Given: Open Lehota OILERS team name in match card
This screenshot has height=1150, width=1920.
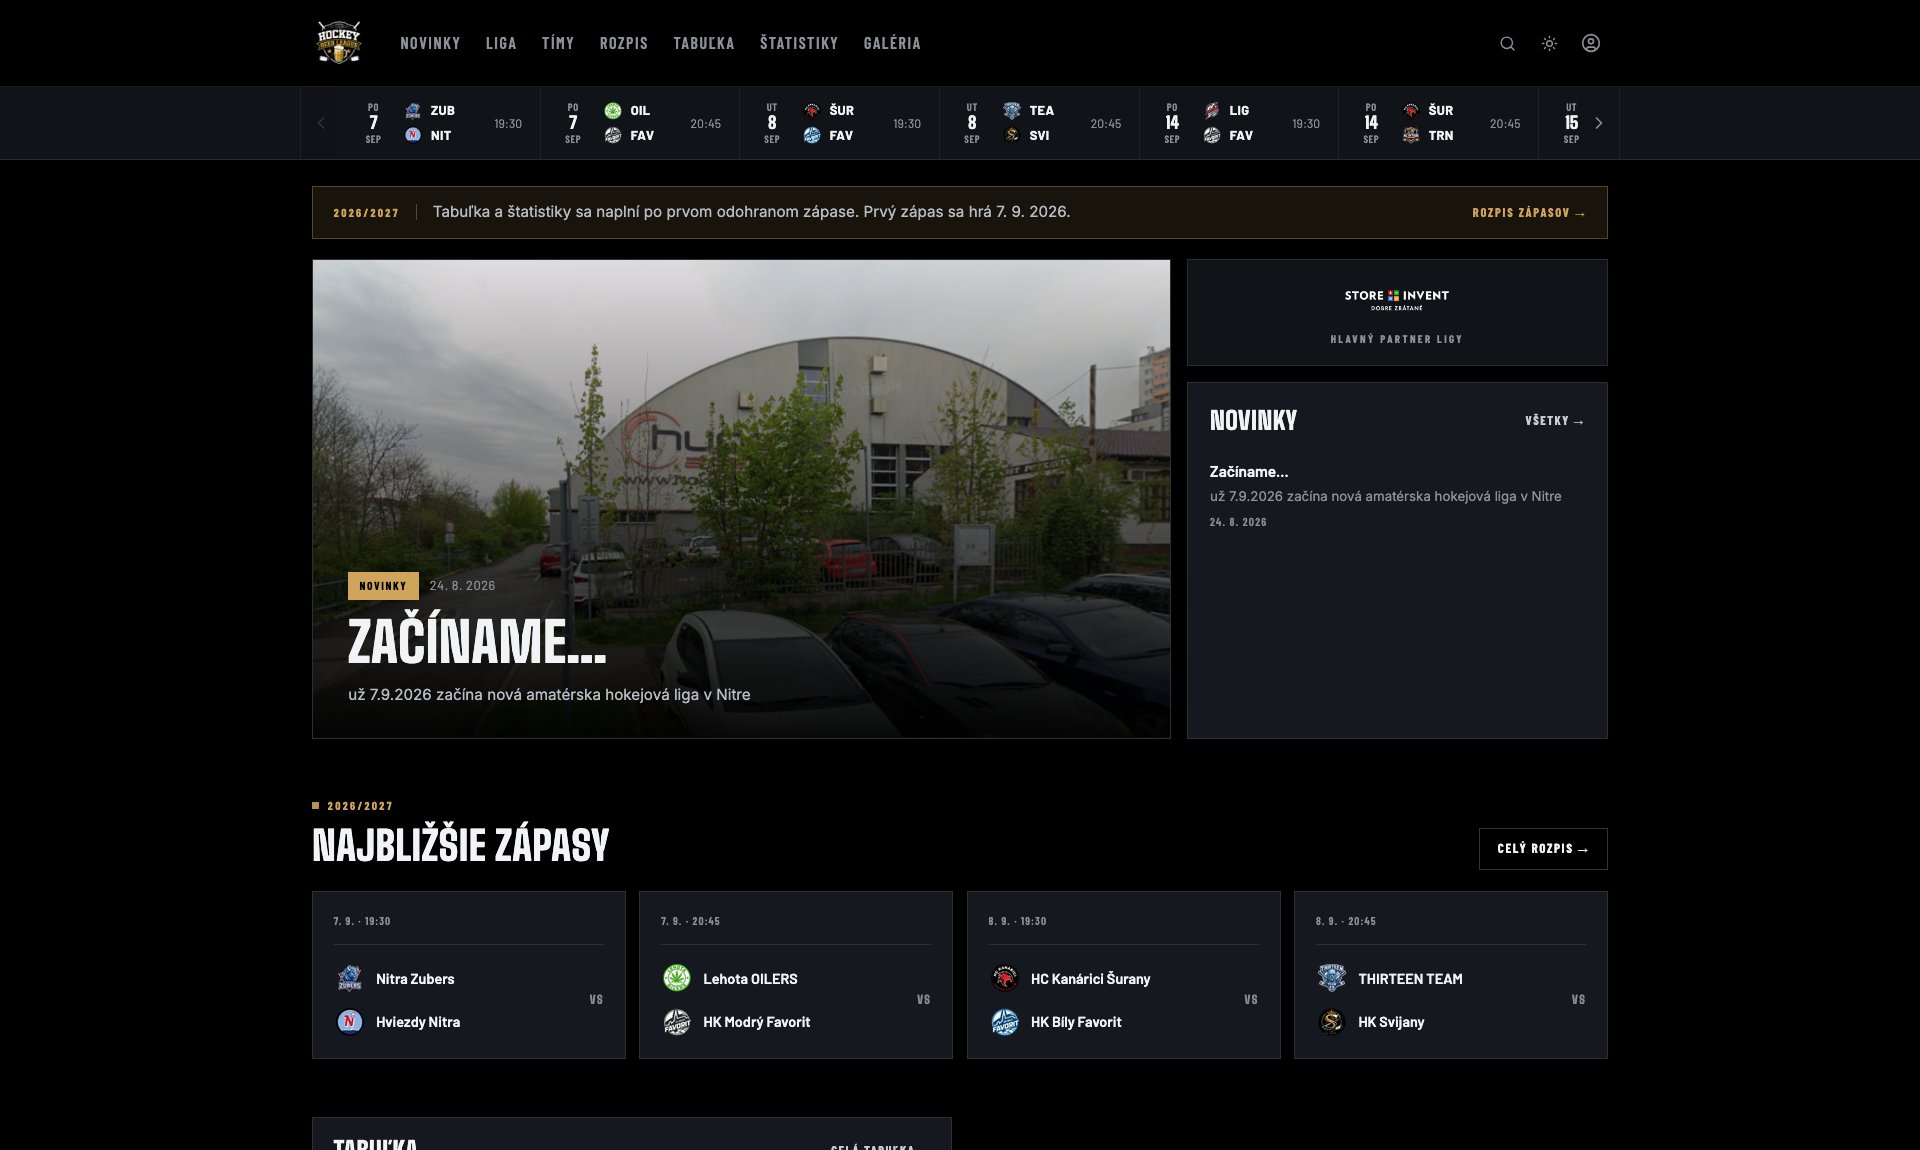Looking at the screenshot, I should tap(750, 979).
